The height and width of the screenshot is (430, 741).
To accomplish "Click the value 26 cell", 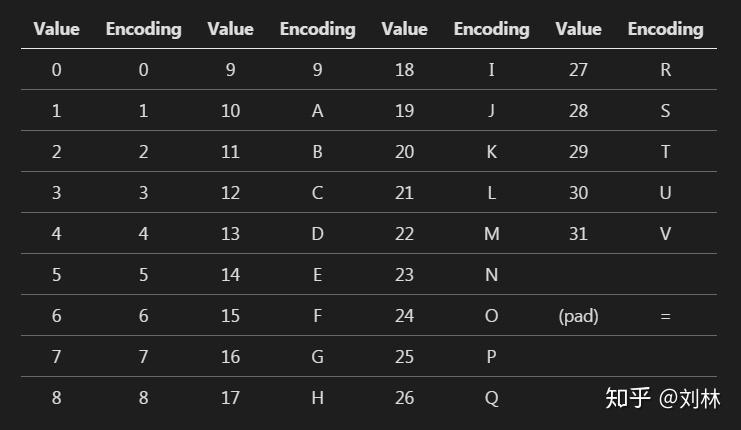I will (404, 398).
